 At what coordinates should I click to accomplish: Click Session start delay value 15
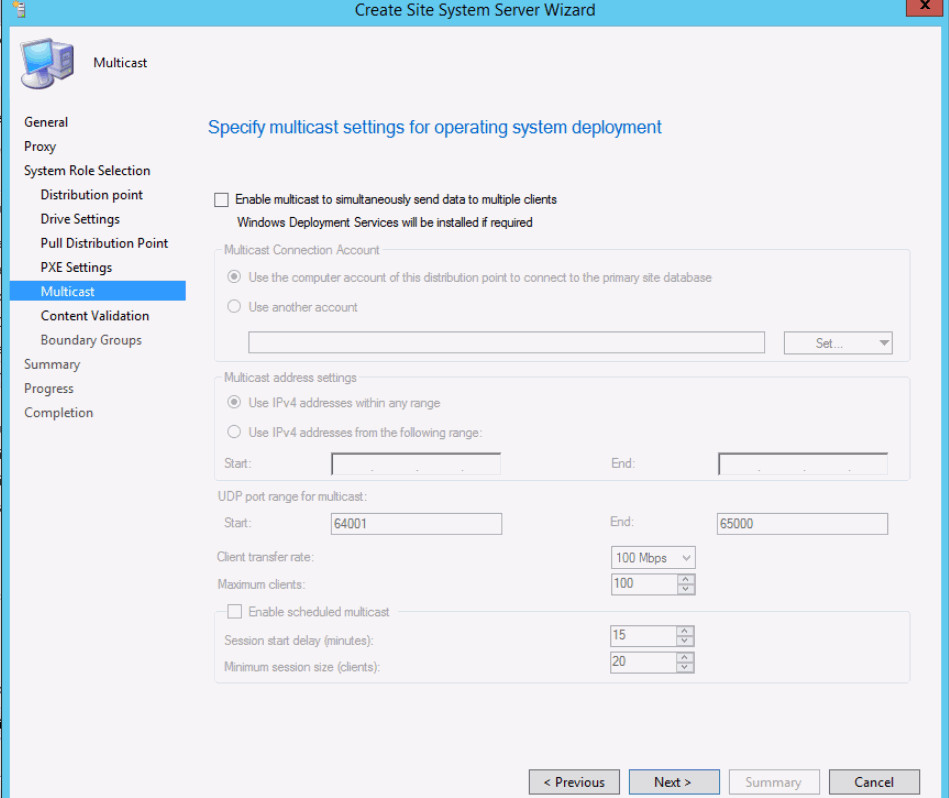pos(643,635)
